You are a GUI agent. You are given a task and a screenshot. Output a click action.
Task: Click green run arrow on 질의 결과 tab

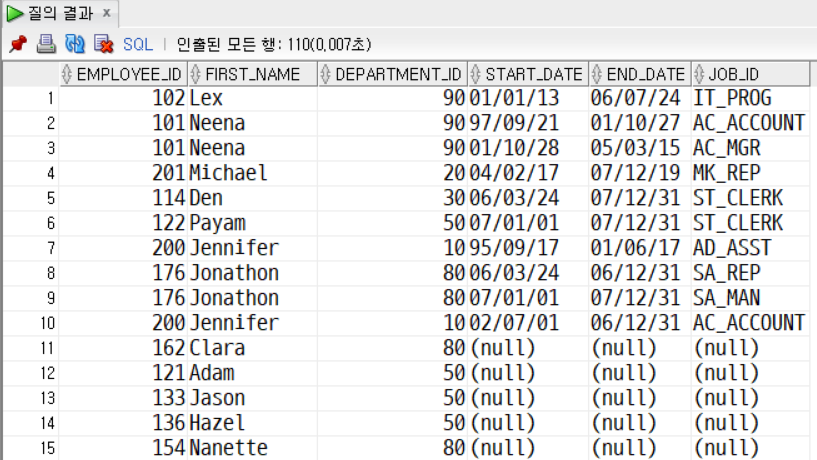click(x=15, y=13)
